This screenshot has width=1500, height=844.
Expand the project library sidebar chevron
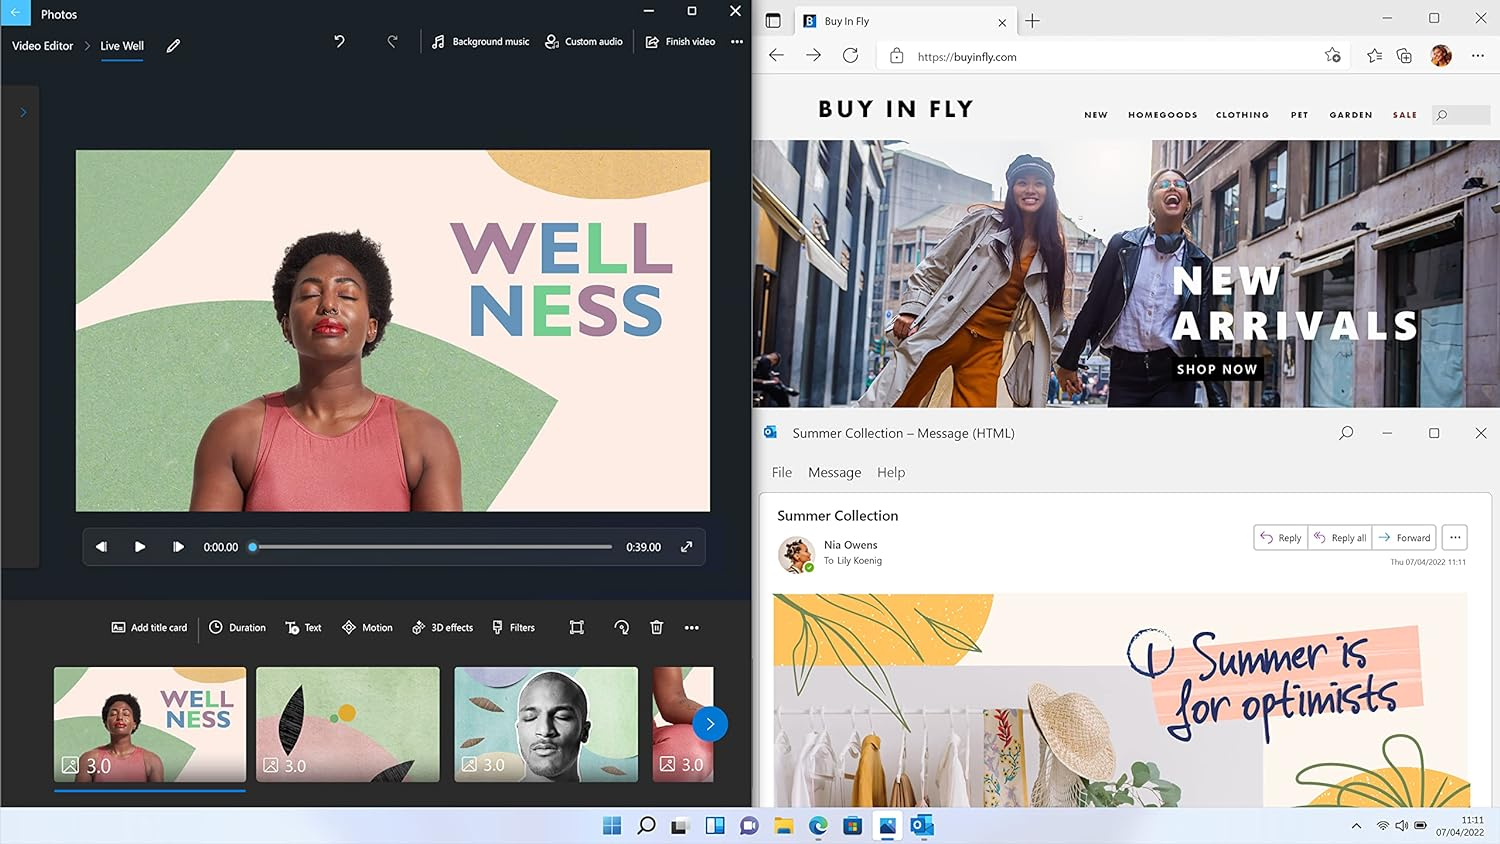22,112
